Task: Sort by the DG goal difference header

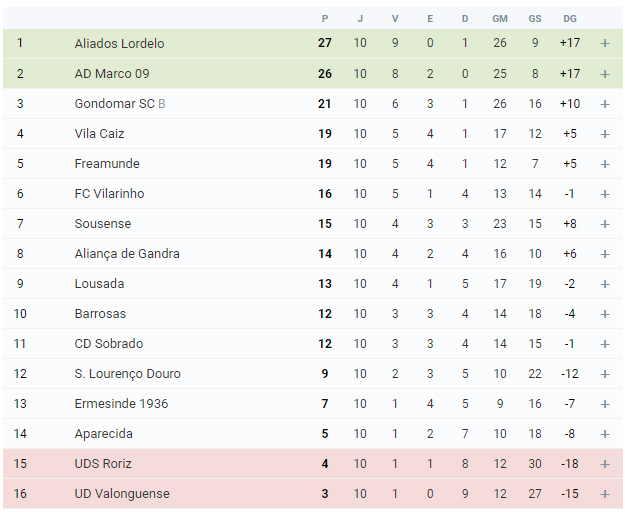Action: [x=570, y=19]
